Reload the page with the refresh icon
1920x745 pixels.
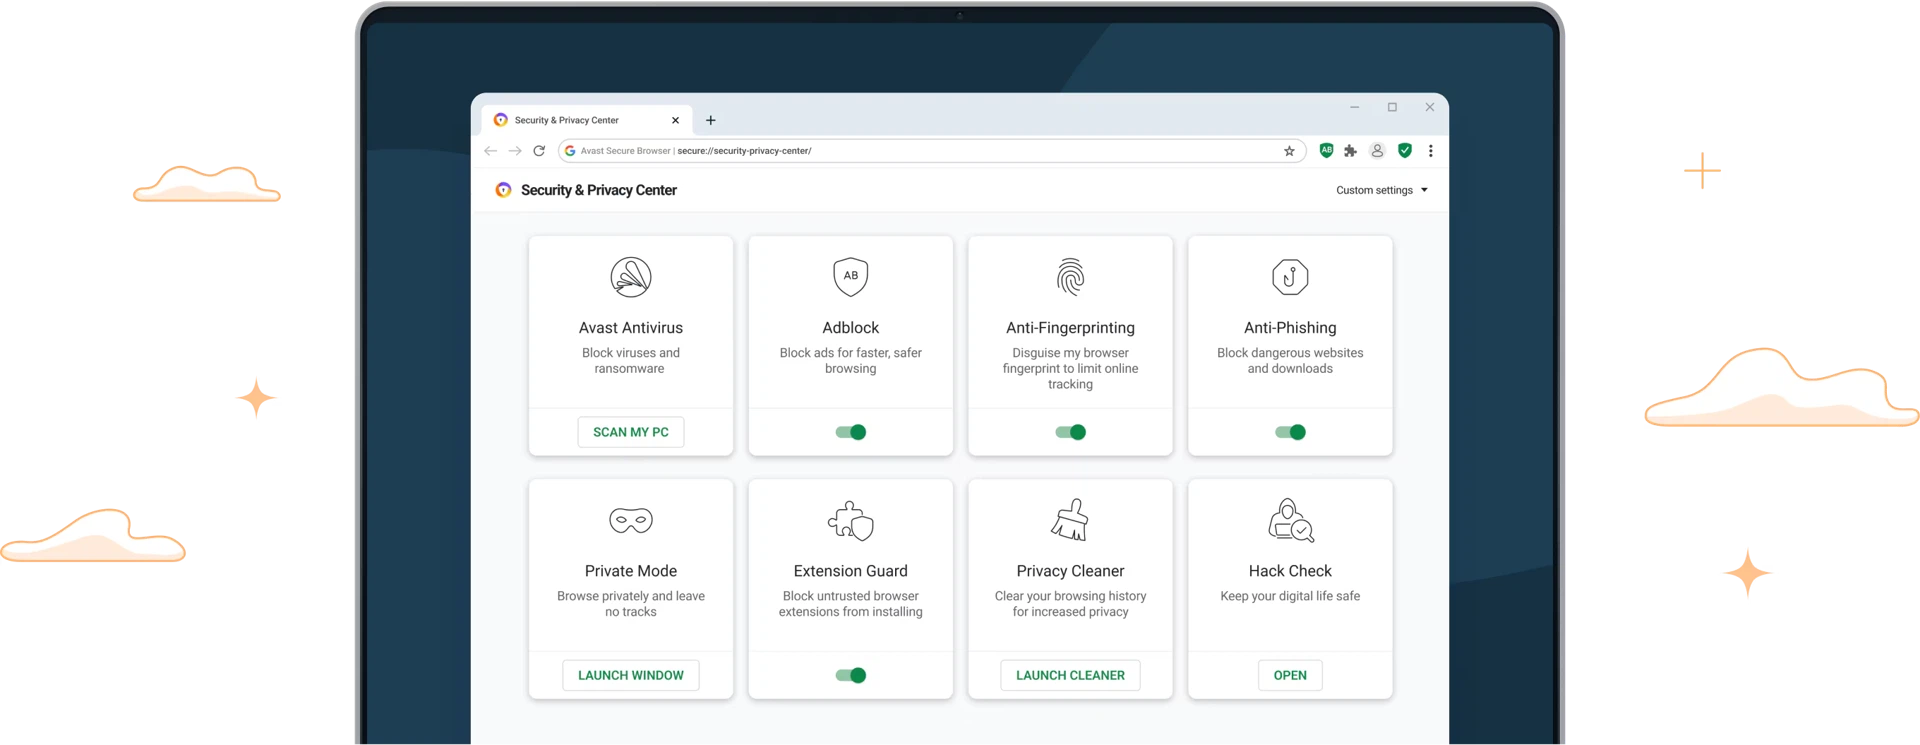[539, 151]
